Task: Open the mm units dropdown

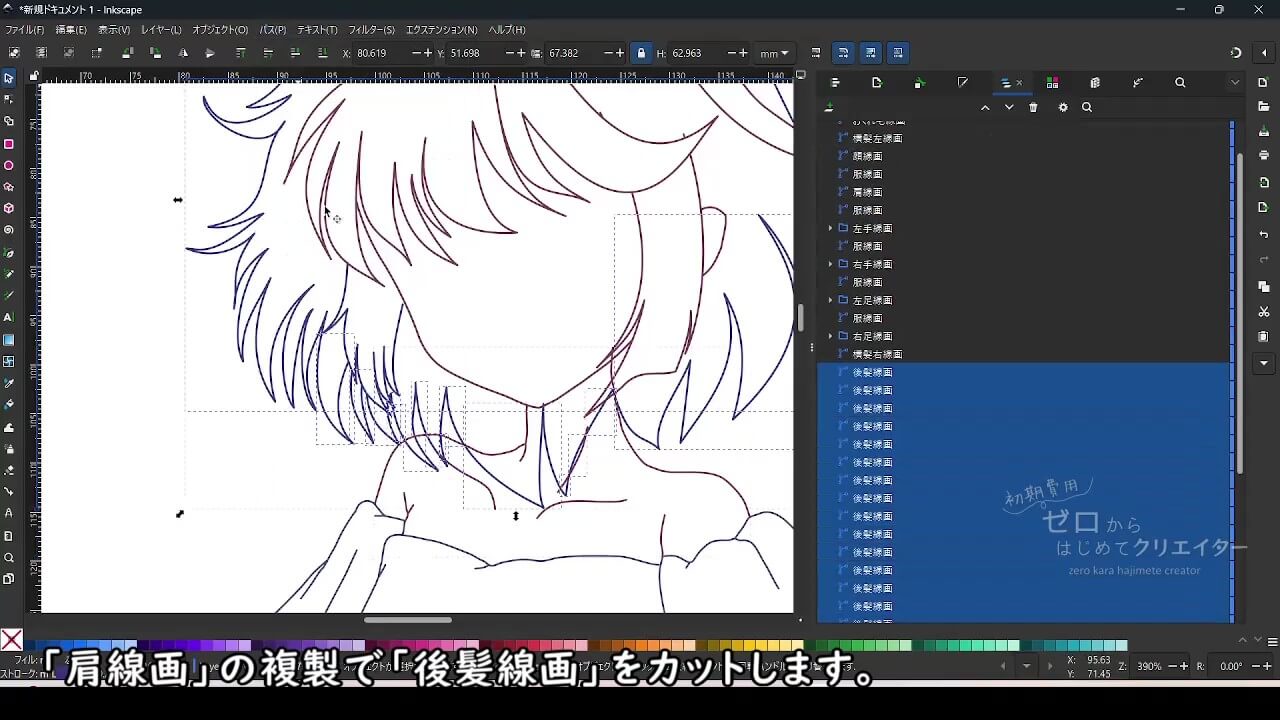Action: (774, 53)
